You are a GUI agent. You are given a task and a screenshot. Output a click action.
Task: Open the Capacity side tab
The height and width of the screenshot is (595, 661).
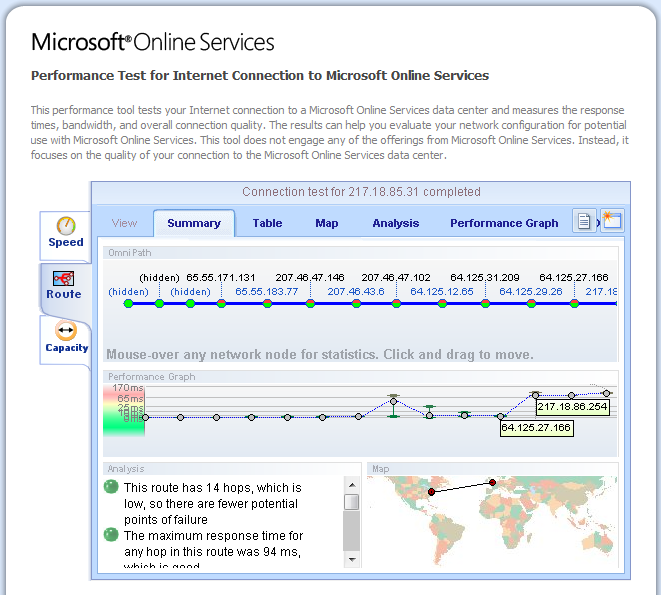pyautogui.click(x=66, y=338)
